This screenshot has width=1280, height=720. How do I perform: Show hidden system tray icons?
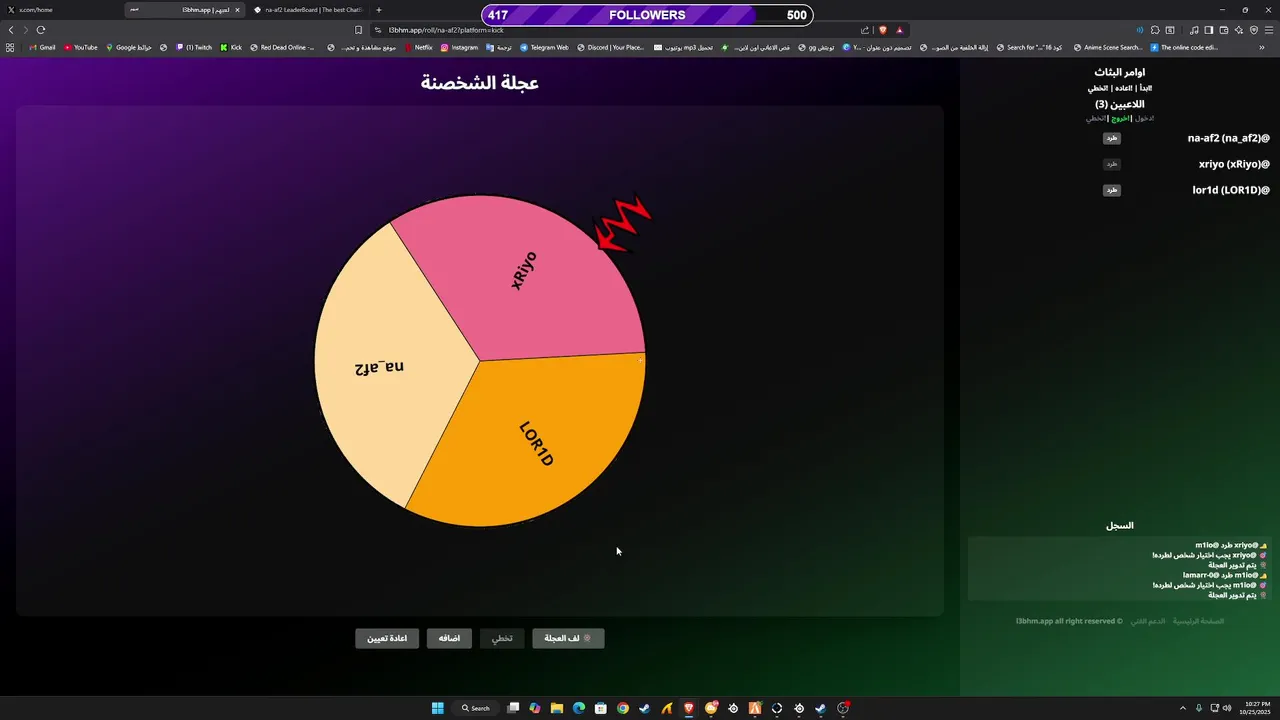click(x=1183, y=708)
